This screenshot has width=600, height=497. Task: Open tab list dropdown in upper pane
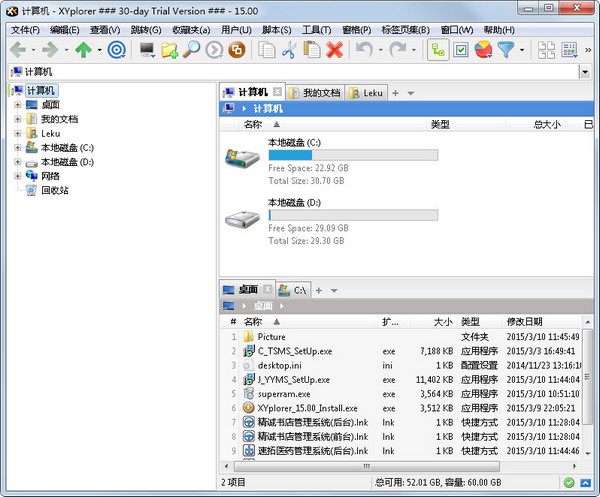(411, 93)
